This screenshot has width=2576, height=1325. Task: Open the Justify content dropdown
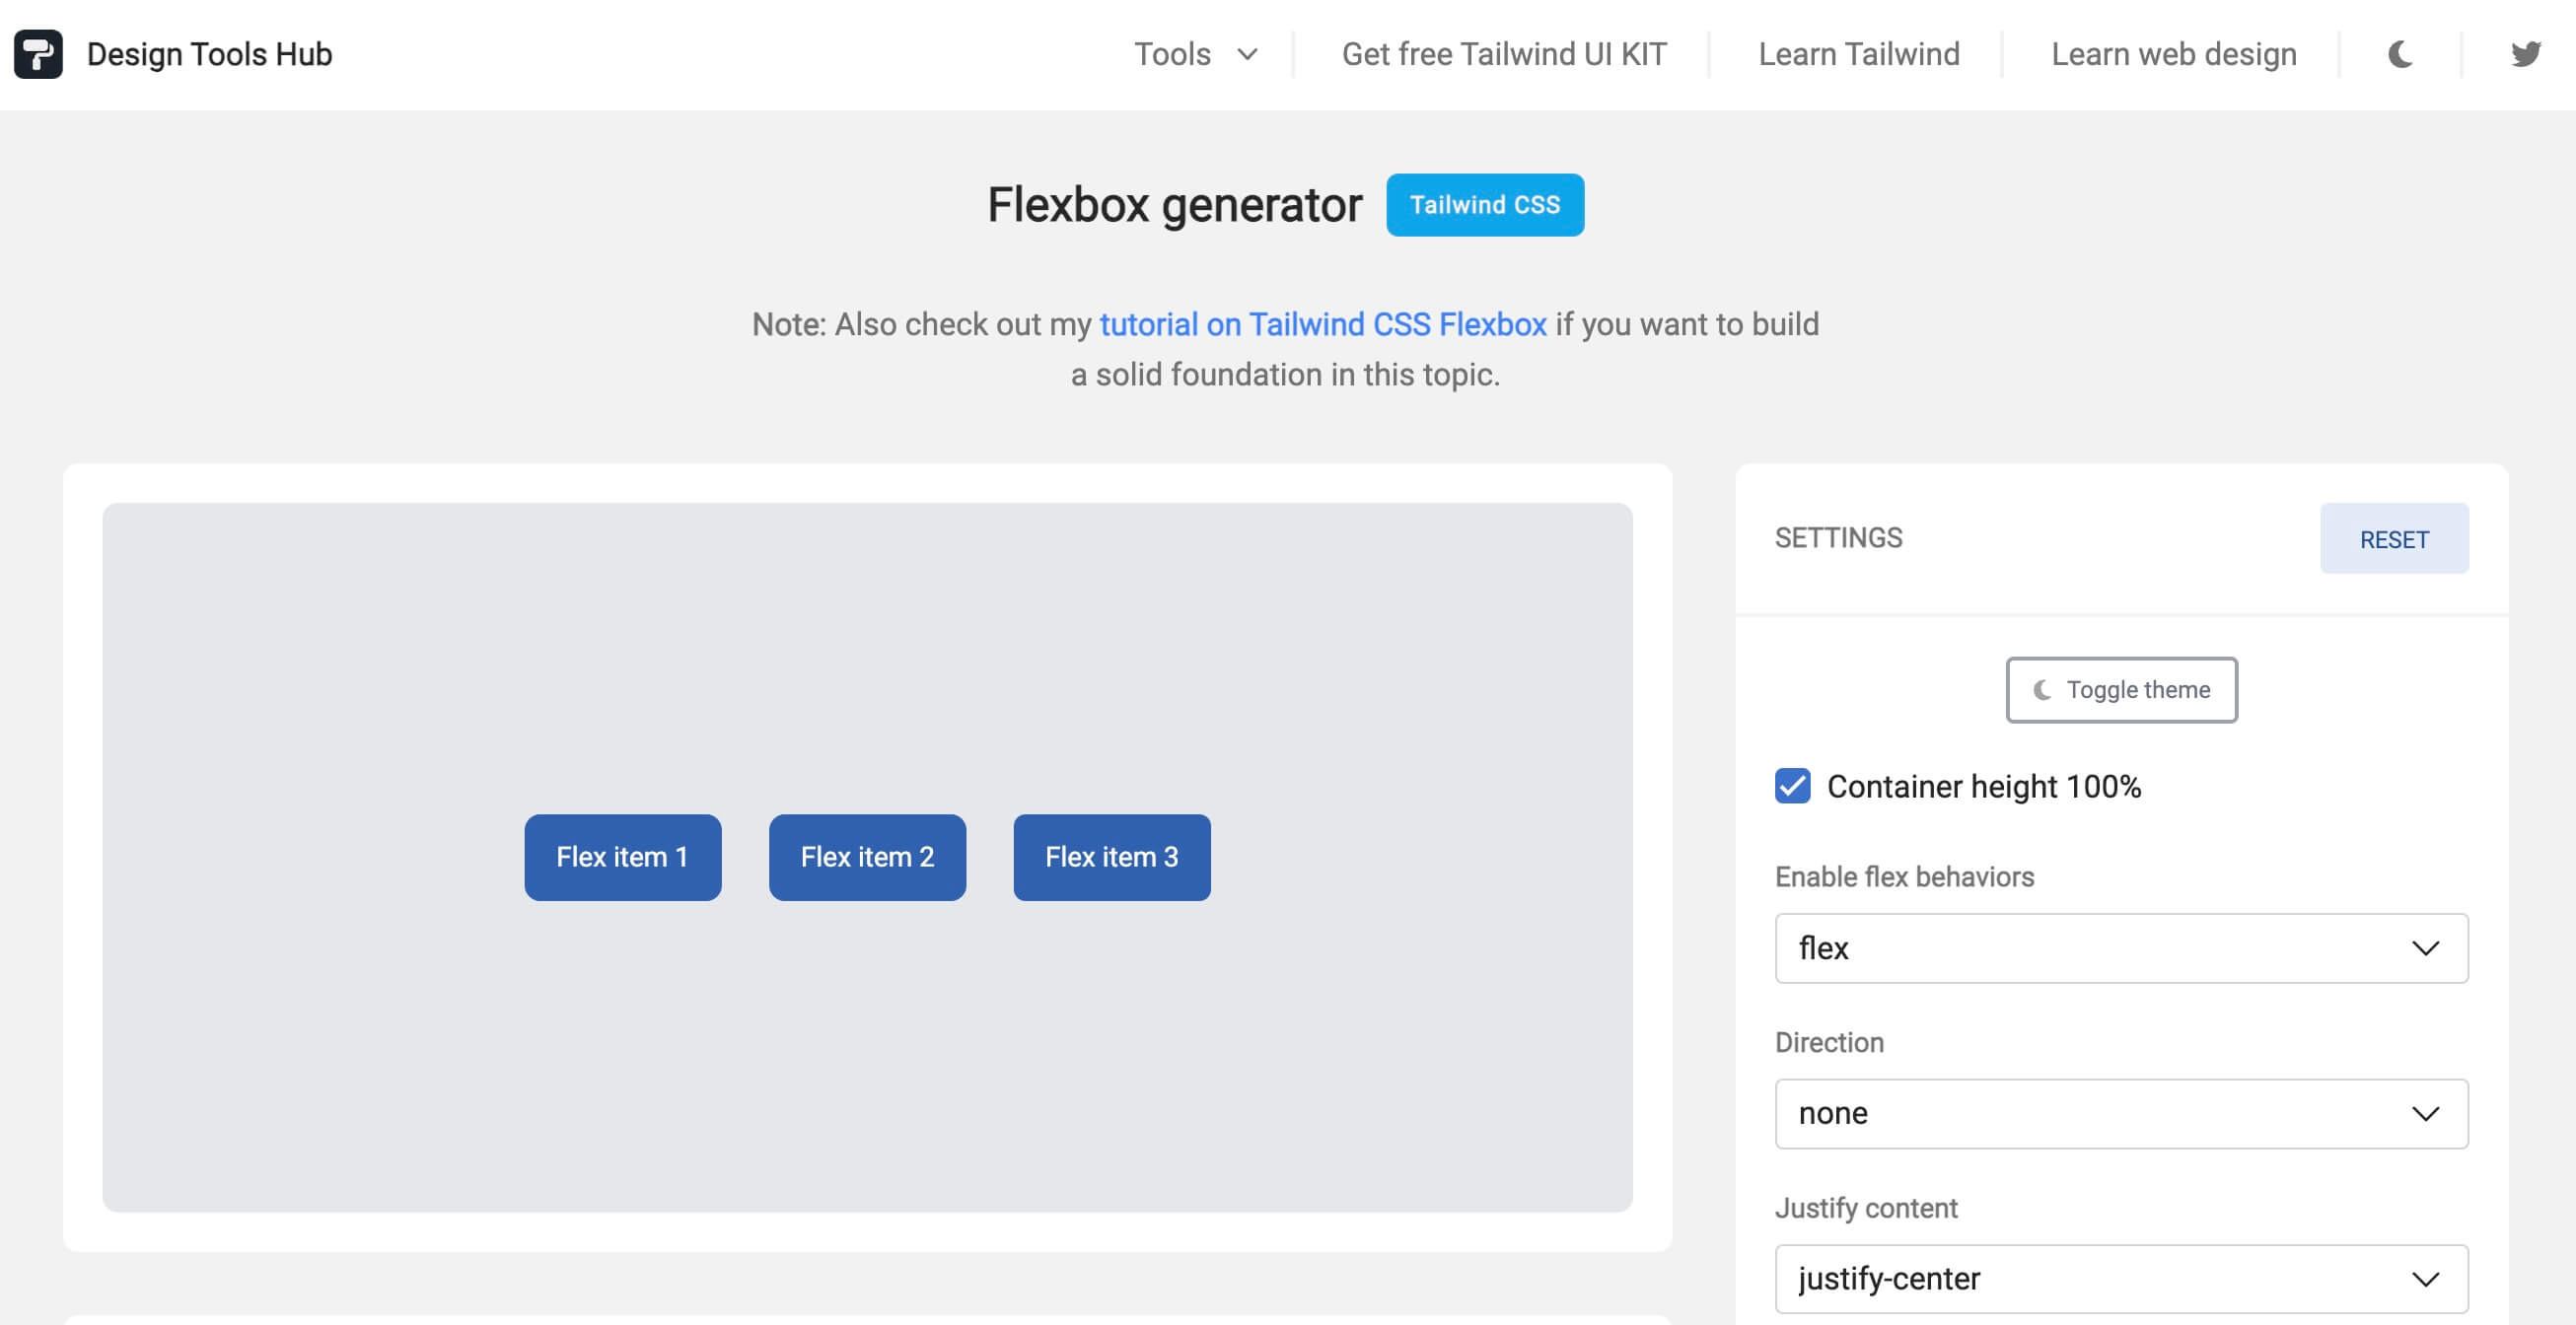pyautogui.click(x=2121, y=1278)
